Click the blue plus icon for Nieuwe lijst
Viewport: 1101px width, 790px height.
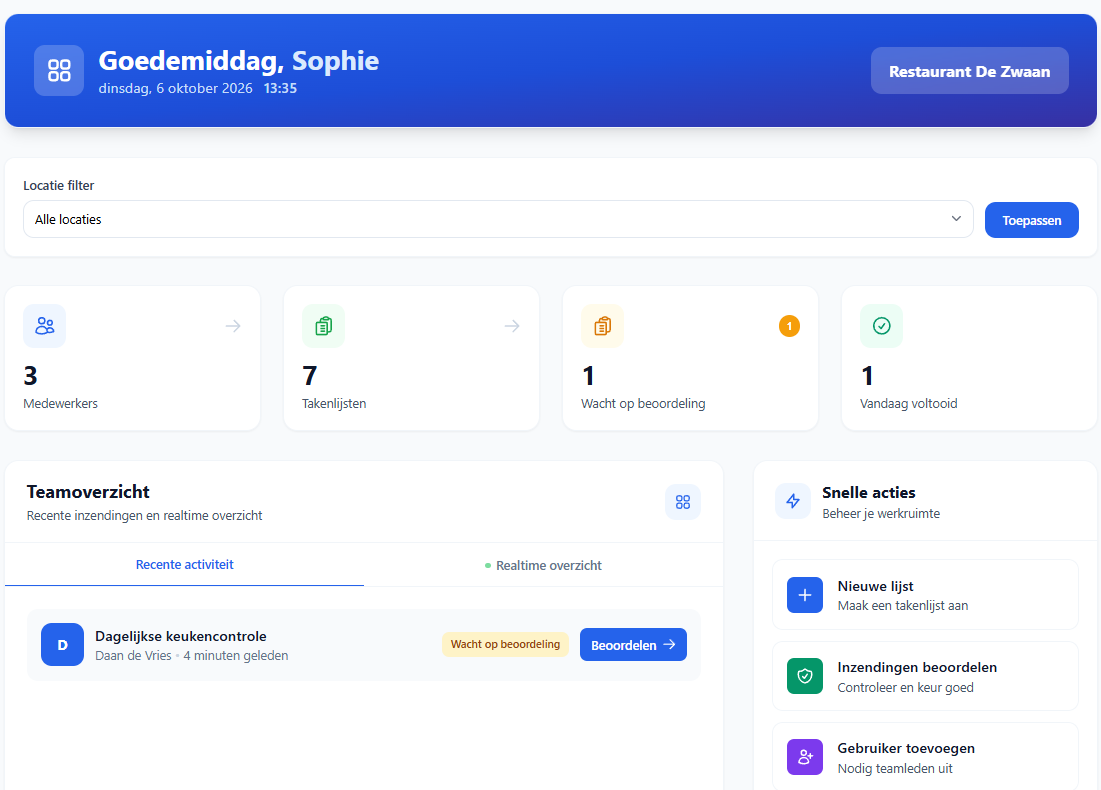click(805, 595)
